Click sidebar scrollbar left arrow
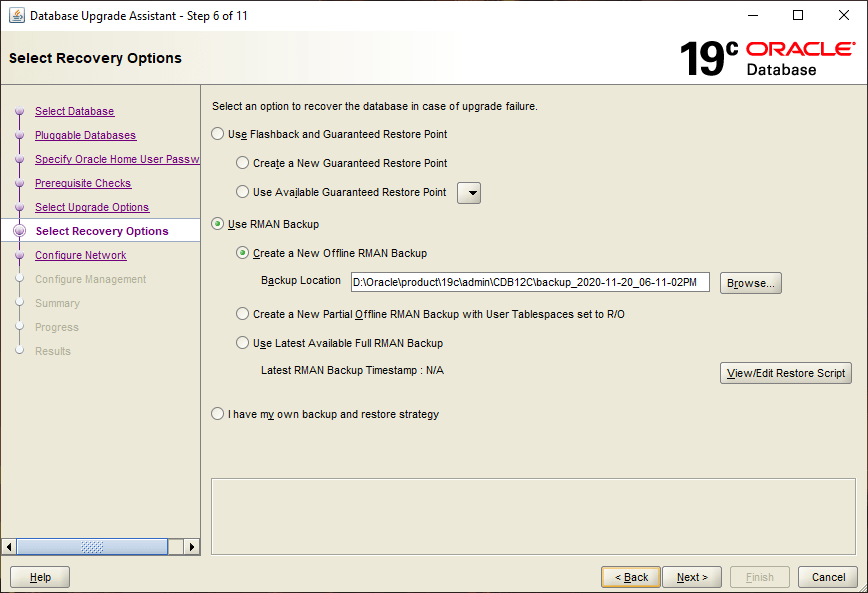The width and height of the screenshot is (868, 593). pos(8,547)
